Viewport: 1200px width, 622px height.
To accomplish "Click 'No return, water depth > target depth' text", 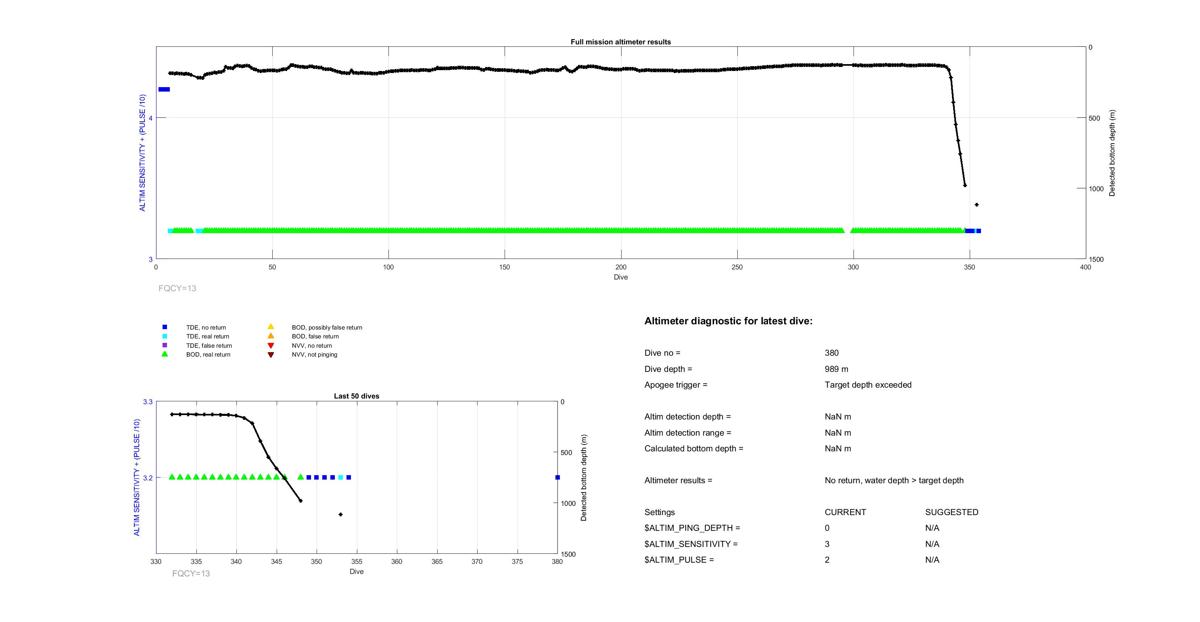I will click(x=894, y=480).
